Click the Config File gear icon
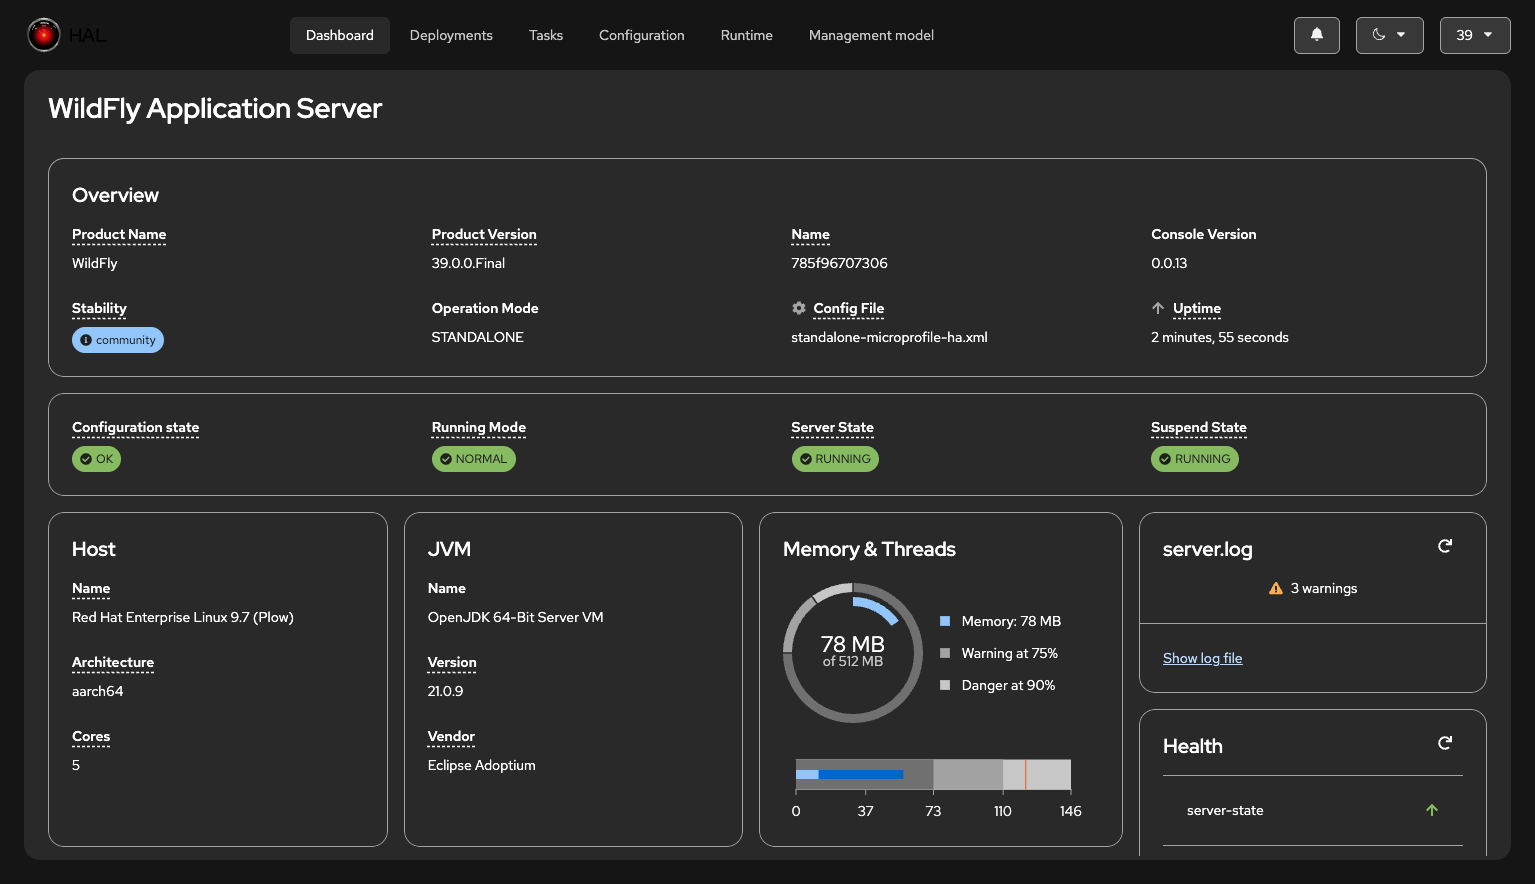This screenshot has height=884, width=1535. coord(799,308)
